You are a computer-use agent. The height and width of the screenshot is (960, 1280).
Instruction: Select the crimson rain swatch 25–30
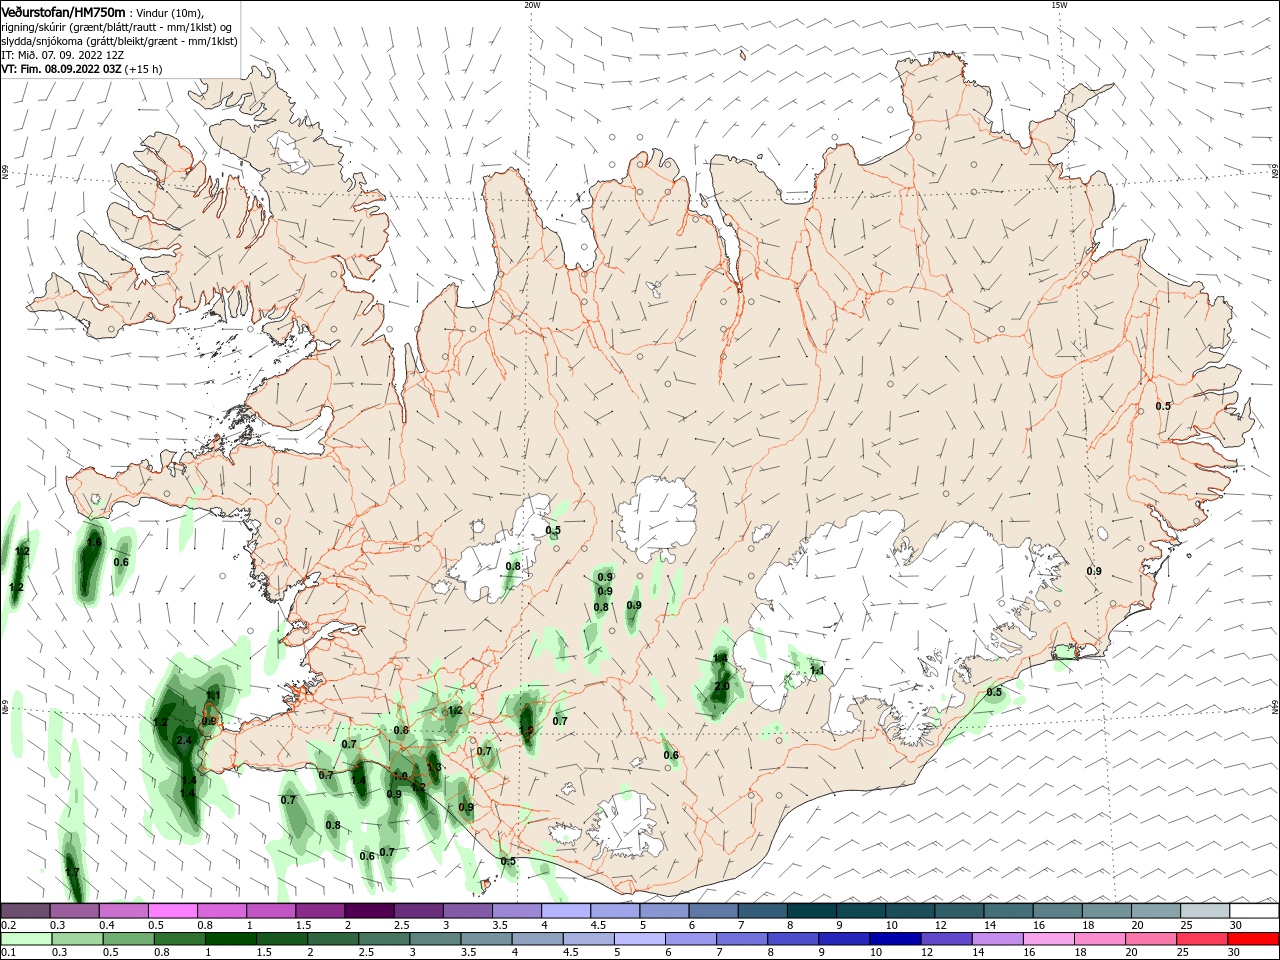(1204, 939)
